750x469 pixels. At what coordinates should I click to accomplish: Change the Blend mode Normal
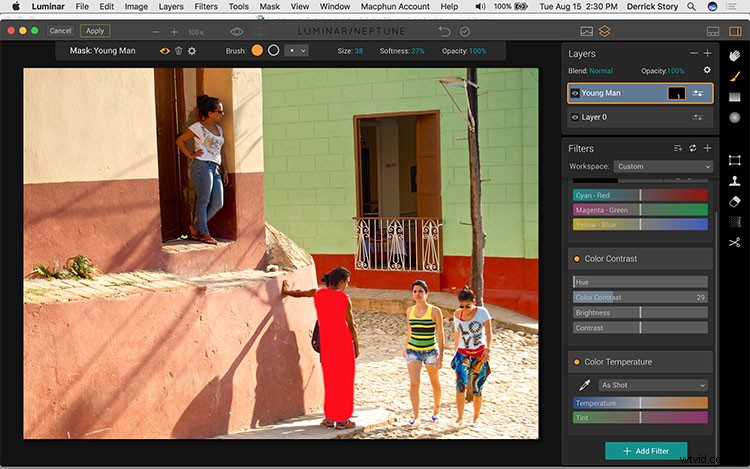601,71
